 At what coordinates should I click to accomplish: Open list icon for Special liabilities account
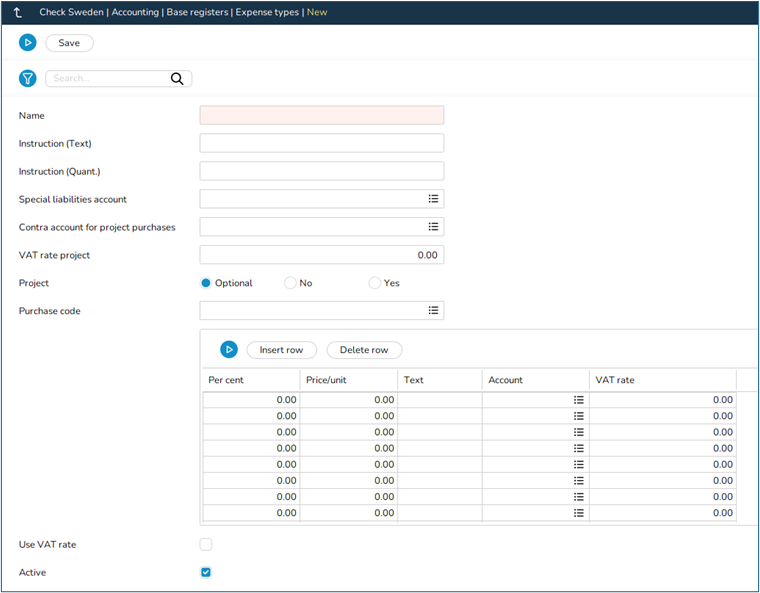point(433,199)
